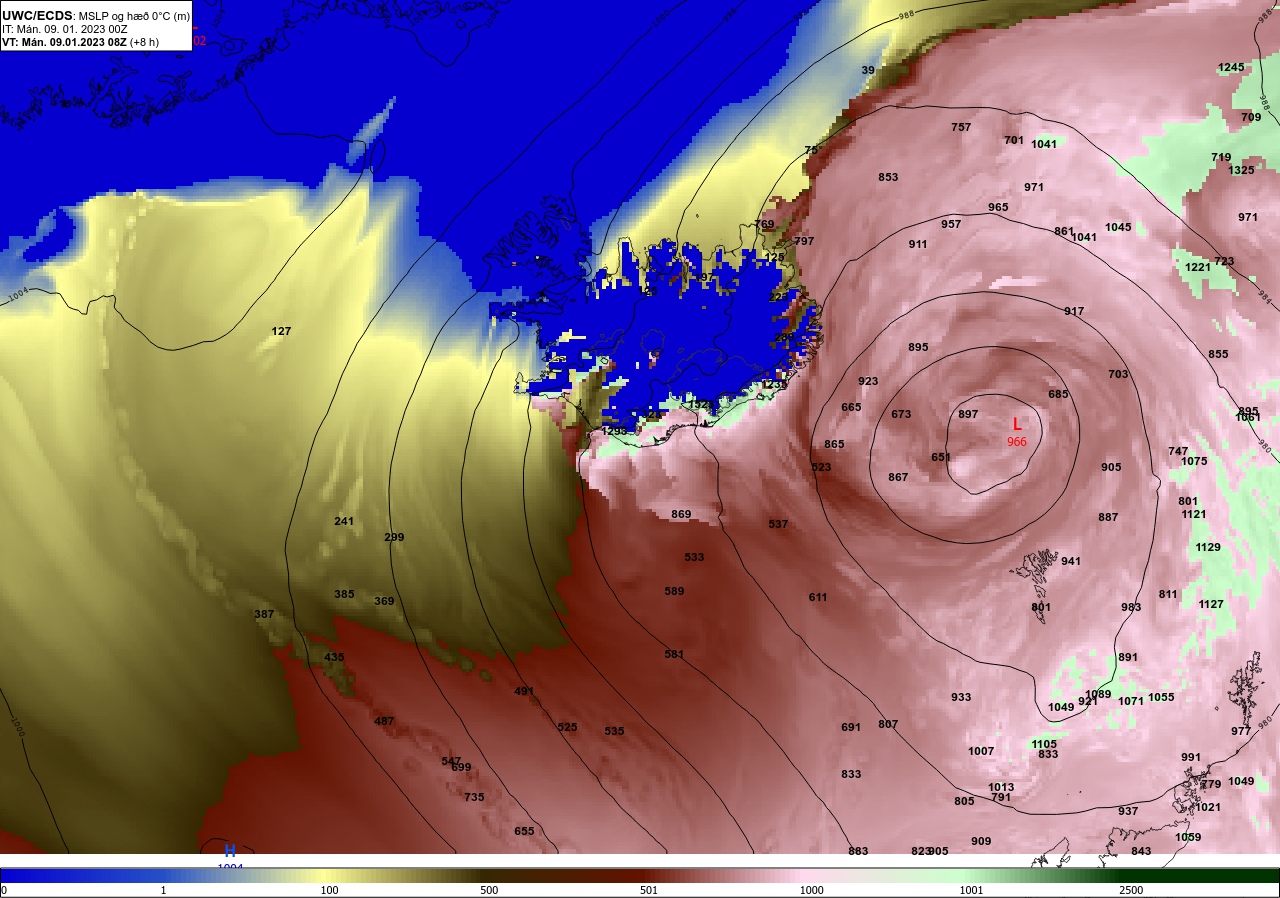
Task: Click the 853 height value
Action: [888, 178]
